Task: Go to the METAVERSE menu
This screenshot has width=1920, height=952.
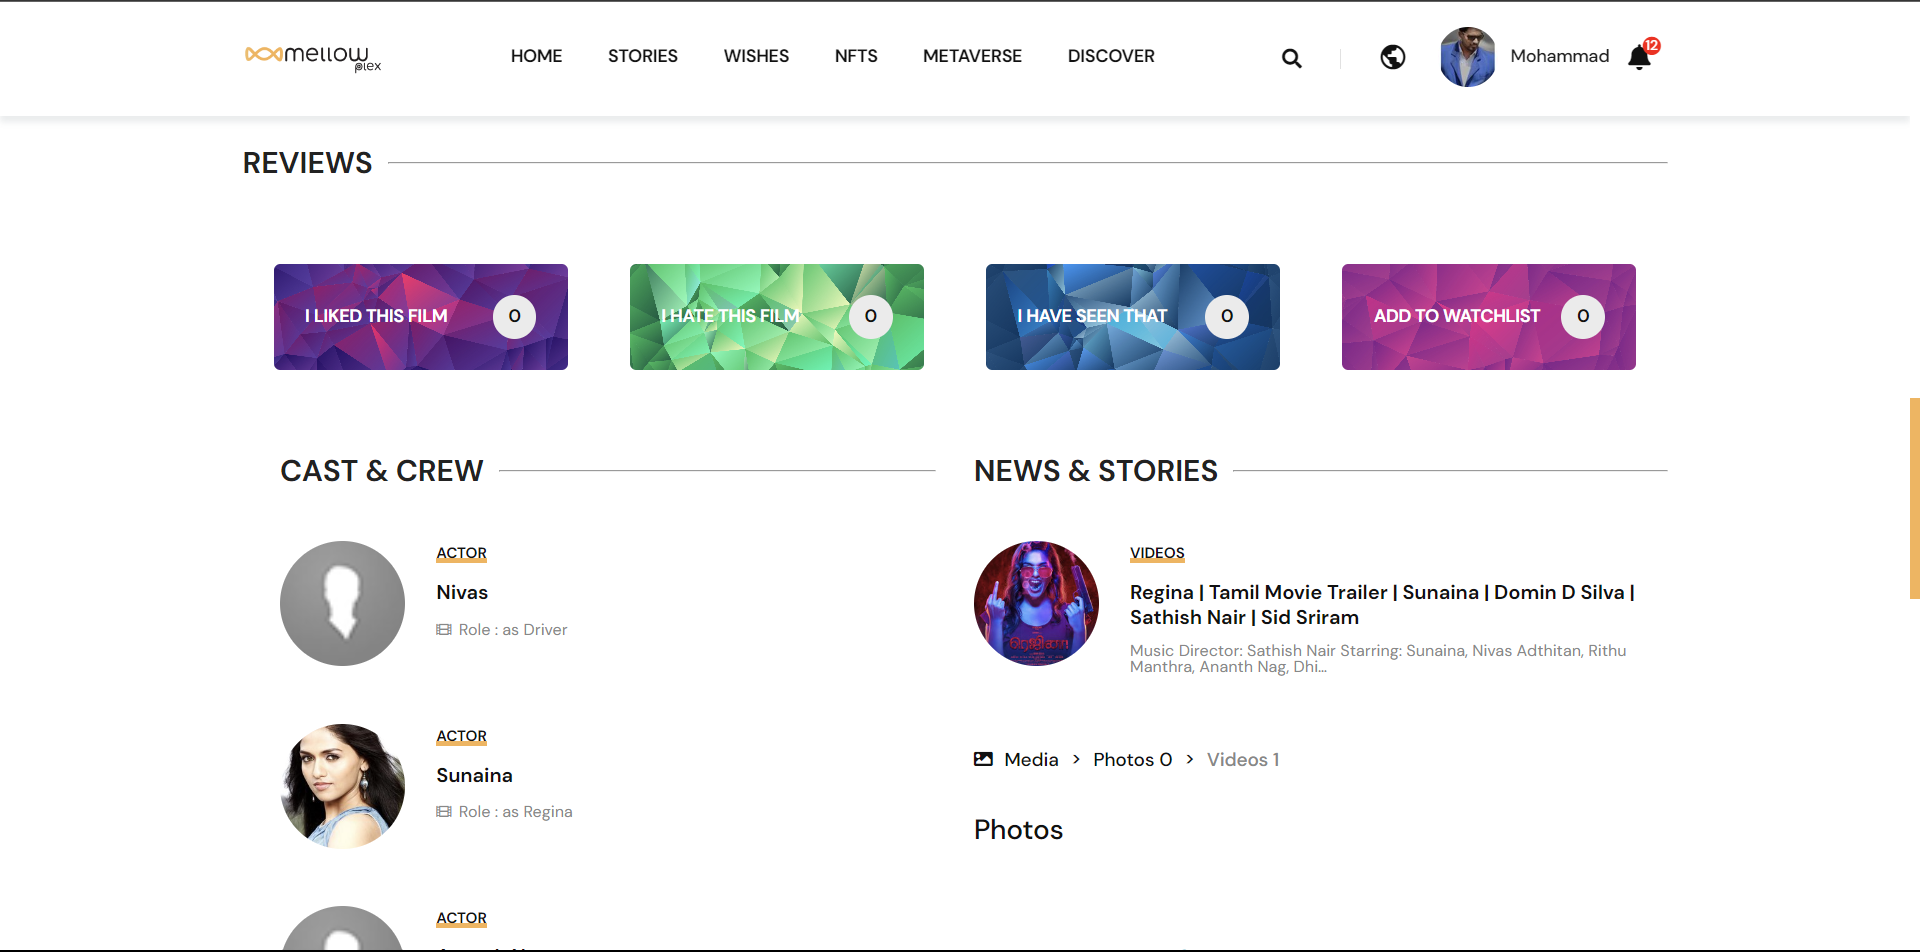Action: coord(972,56)
